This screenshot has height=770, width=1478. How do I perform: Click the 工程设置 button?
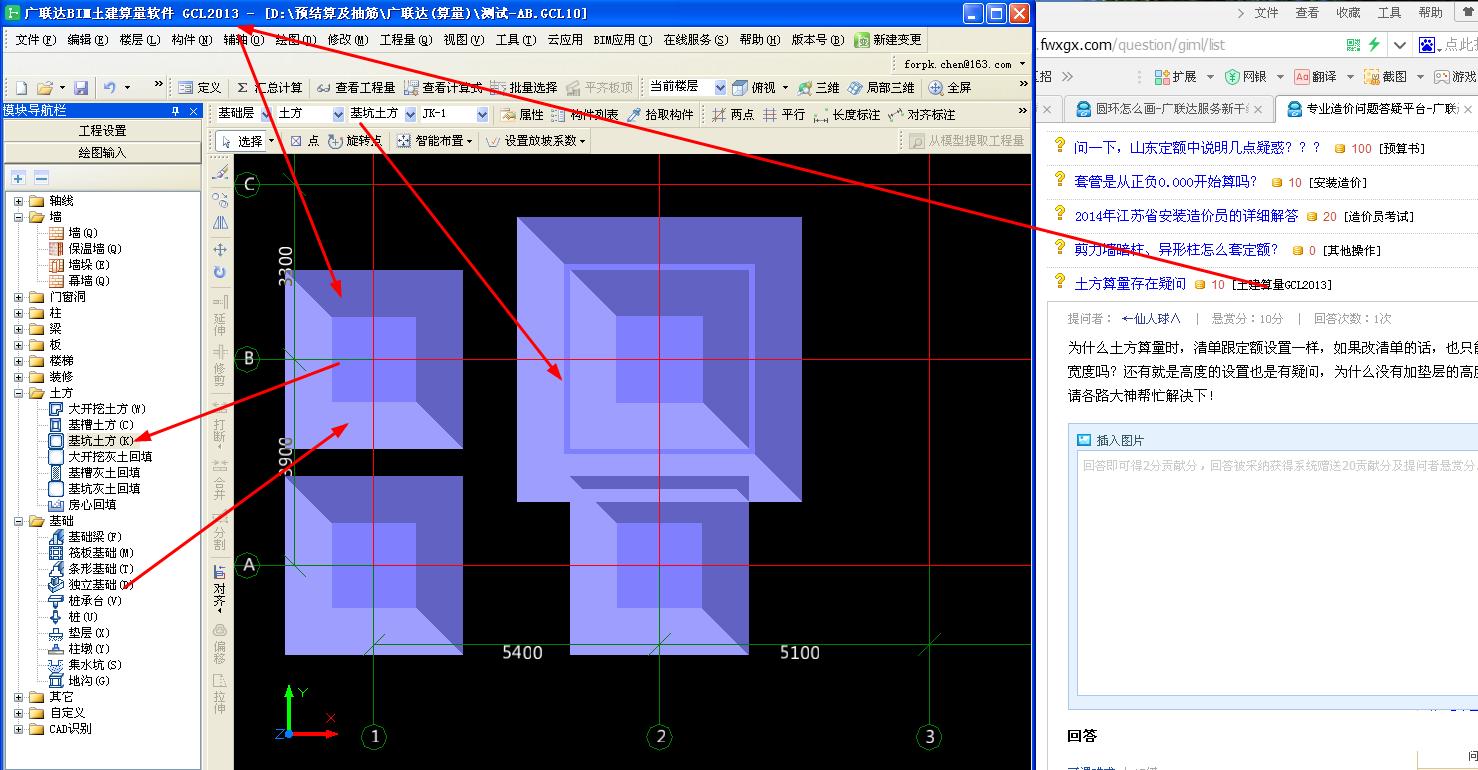[102, 131]
